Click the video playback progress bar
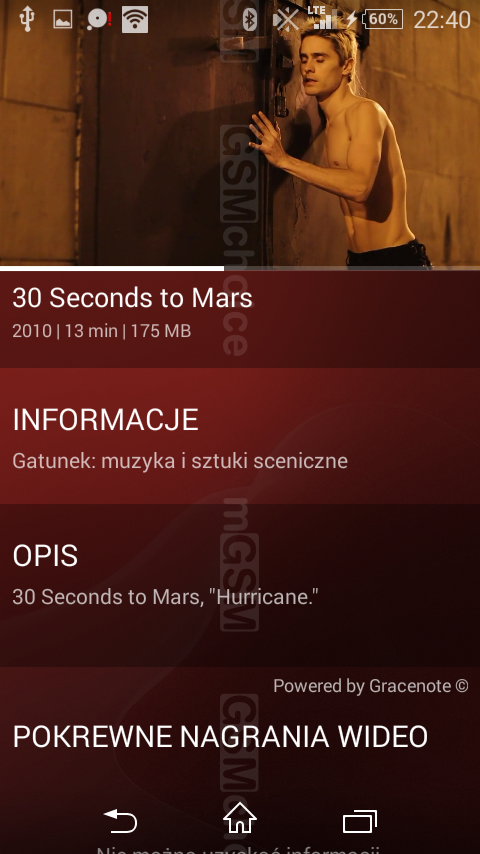480x854 pixels. tap(240, 269)
